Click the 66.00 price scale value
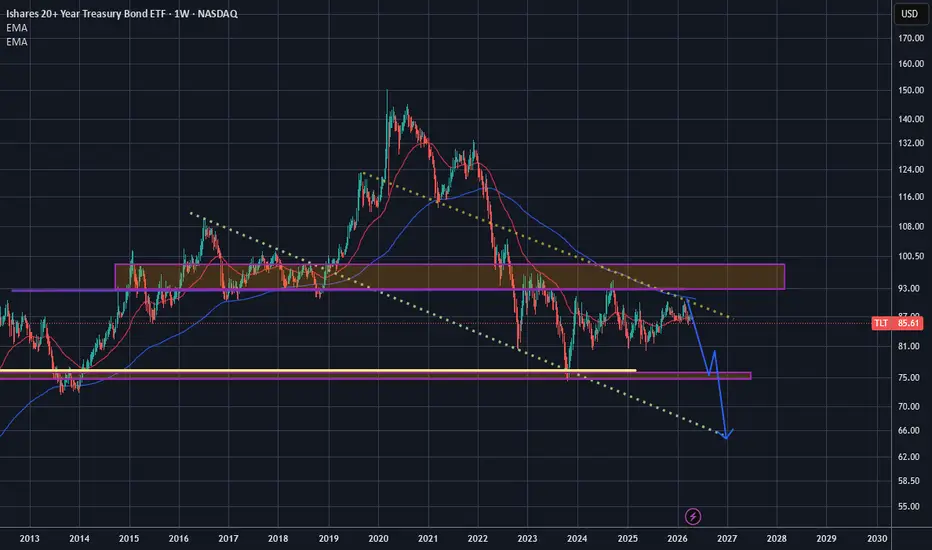 pos(911,430)
